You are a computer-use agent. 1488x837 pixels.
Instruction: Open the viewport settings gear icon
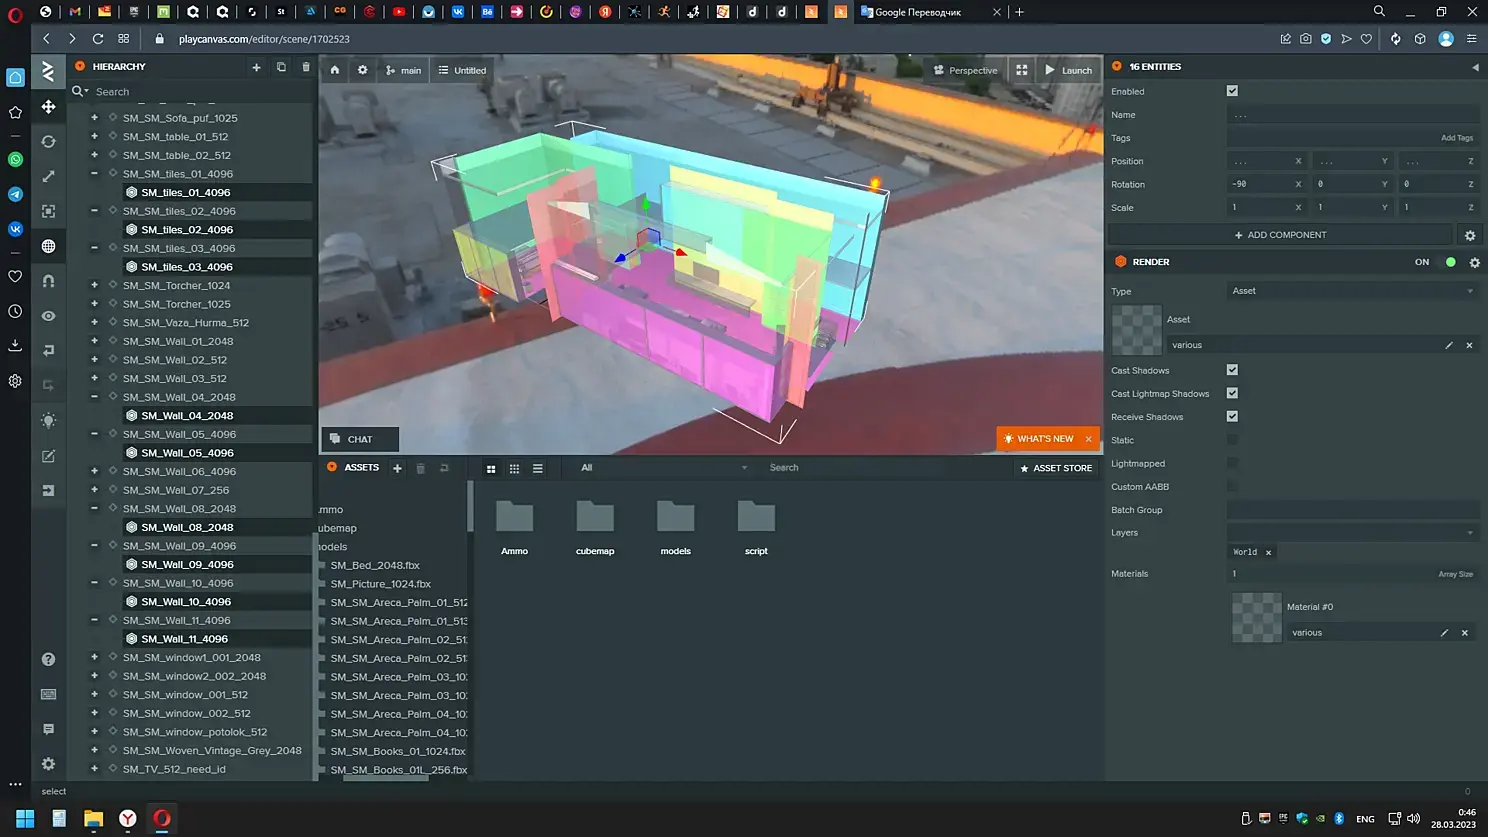pos(362,70)
